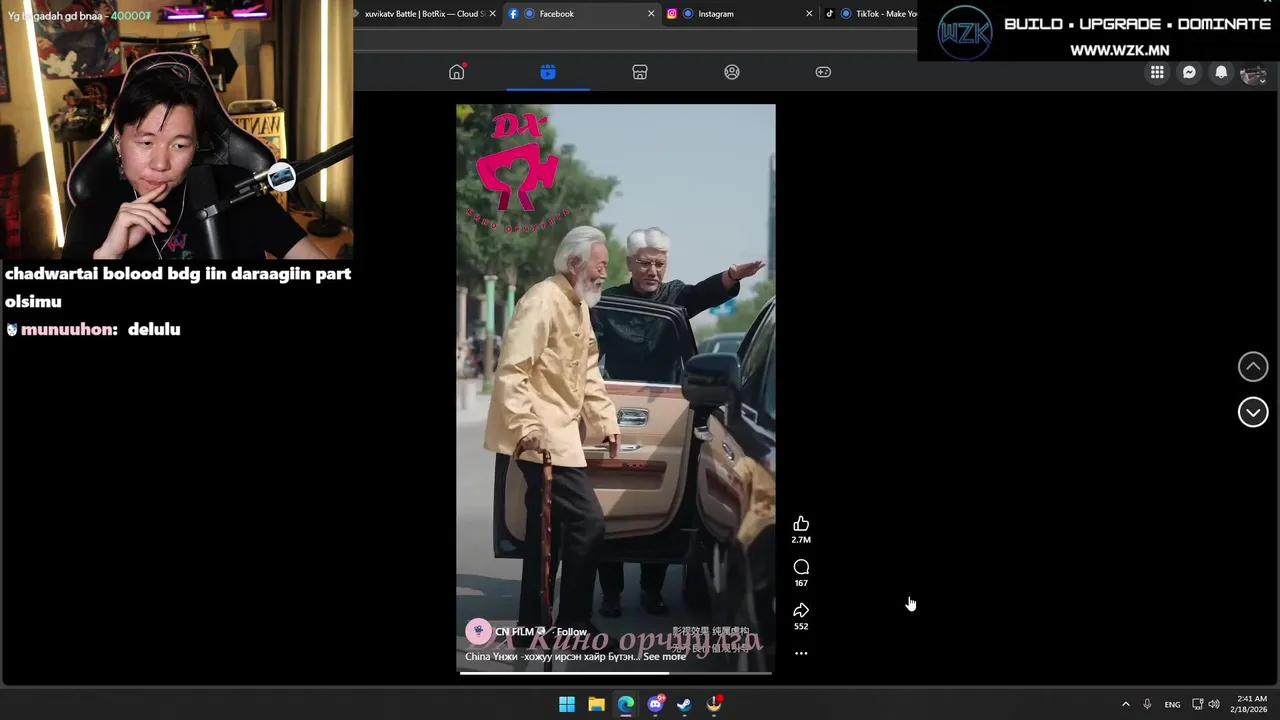Open Steam from the taskbar
The image size is (1280, 720).
tap(684, 704)
